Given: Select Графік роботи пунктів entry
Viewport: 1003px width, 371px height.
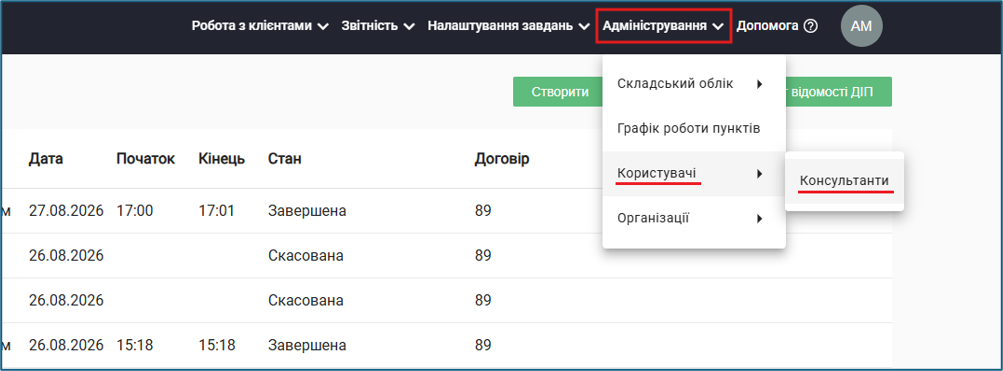Looking at the screenshot, I should (x=693, y=129).
